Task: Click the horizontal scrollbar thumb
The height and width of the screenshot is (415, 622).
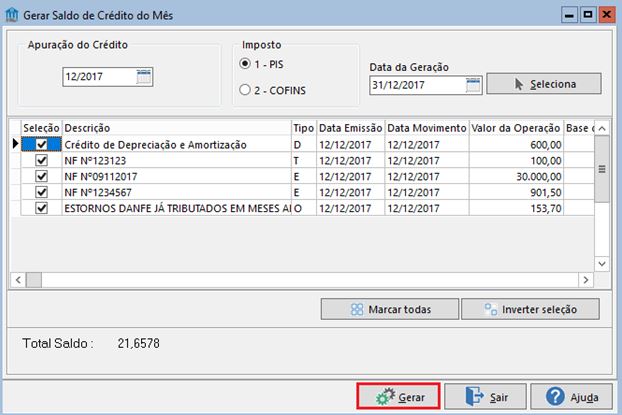Action: tap(34, 280)
